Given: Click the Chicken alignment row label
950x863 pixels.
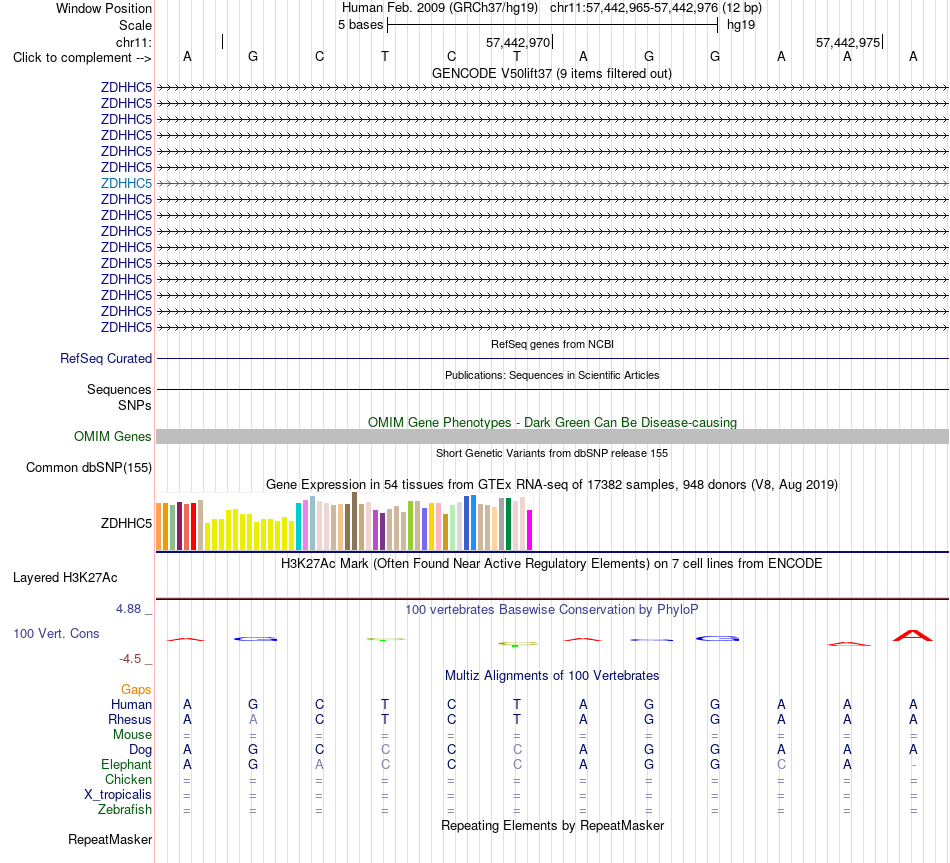Looking at the screenshot, I should click(128, 779).
